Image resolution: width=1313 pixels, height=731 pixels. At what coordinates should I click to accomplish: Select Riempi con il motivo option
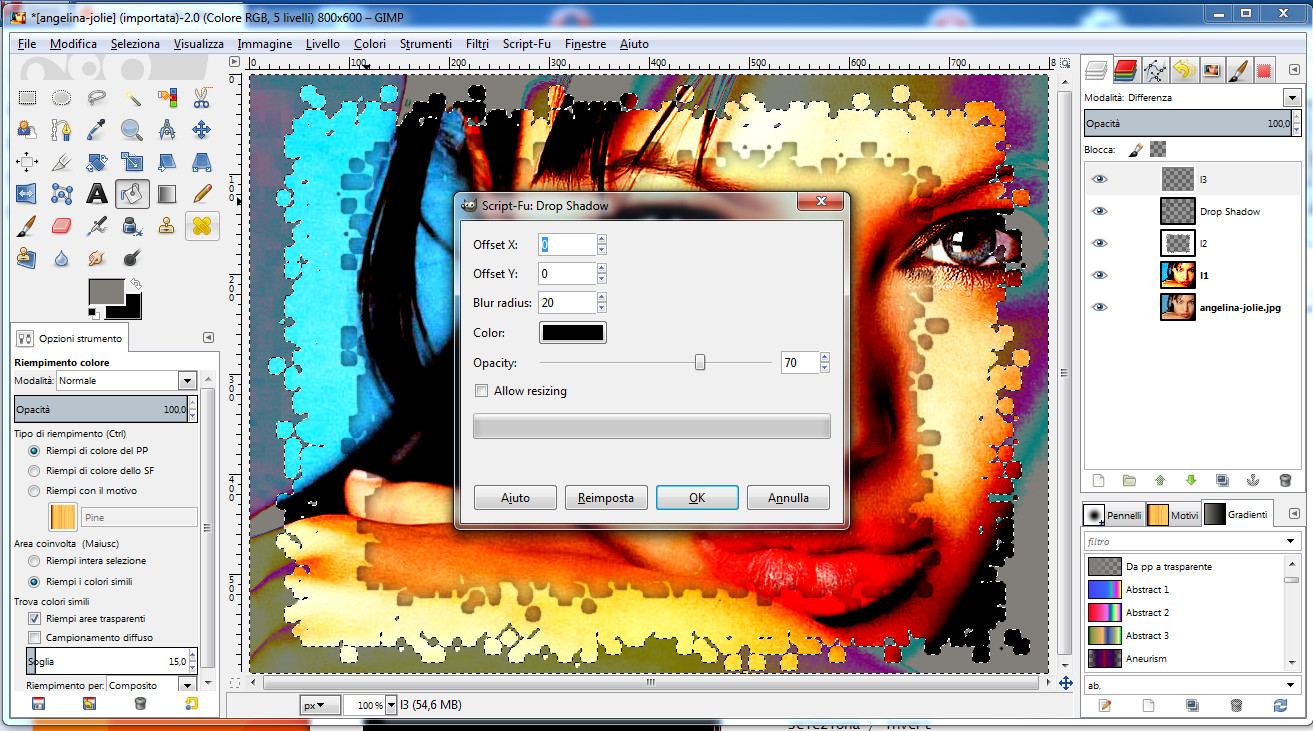pos(35,491)
